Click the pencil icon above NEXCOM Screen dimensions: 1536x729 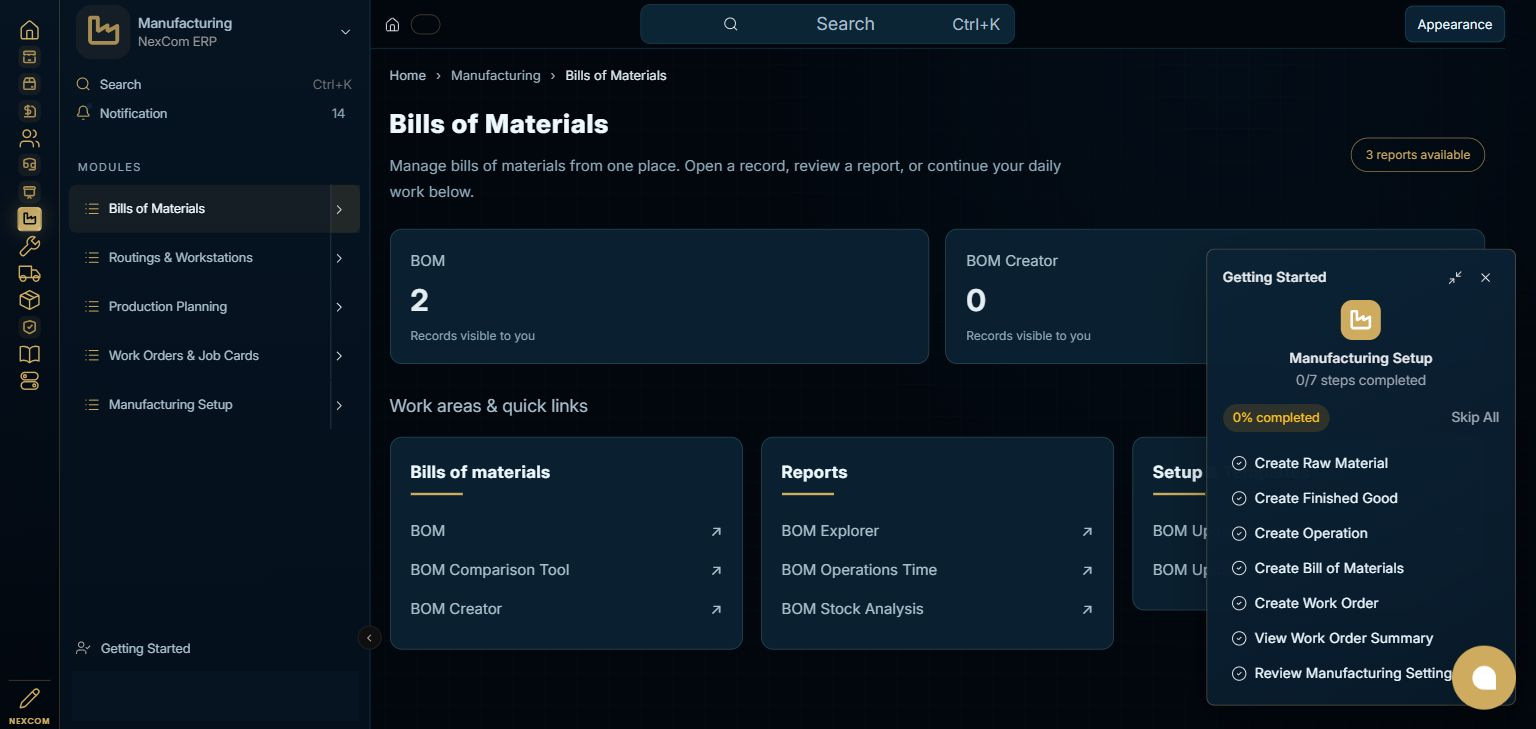(x=30, y=698)
